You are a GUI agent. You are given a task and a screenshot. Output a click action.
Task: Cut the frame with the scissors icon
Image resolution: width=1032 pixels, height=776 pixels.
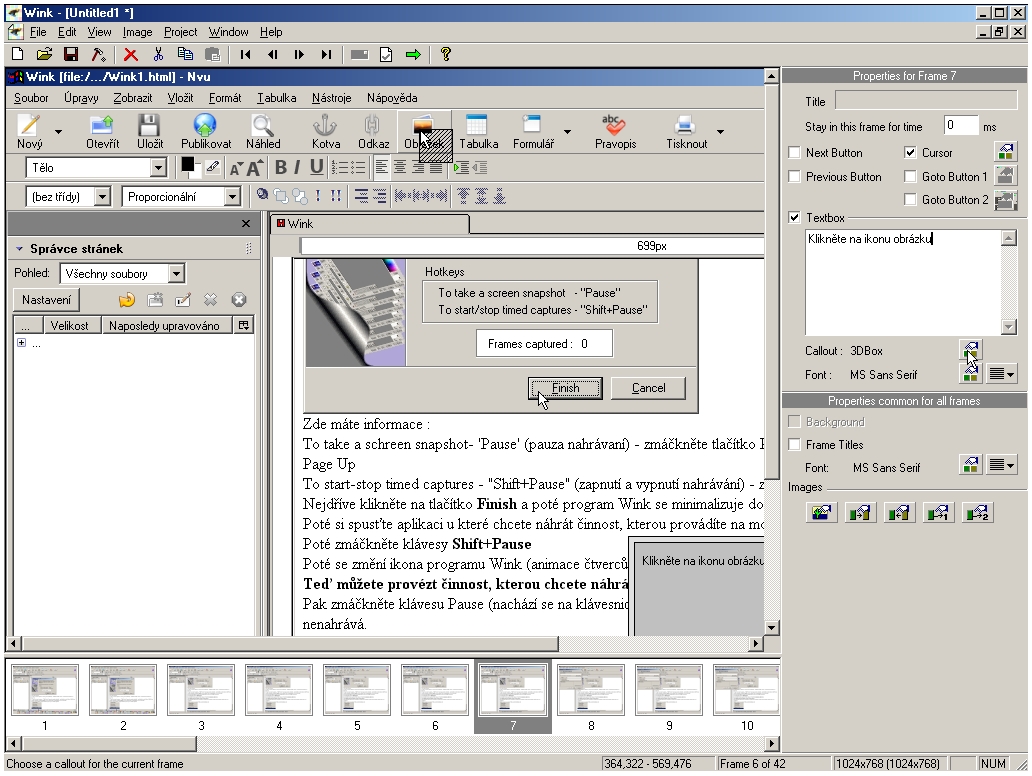coord(158,55)
